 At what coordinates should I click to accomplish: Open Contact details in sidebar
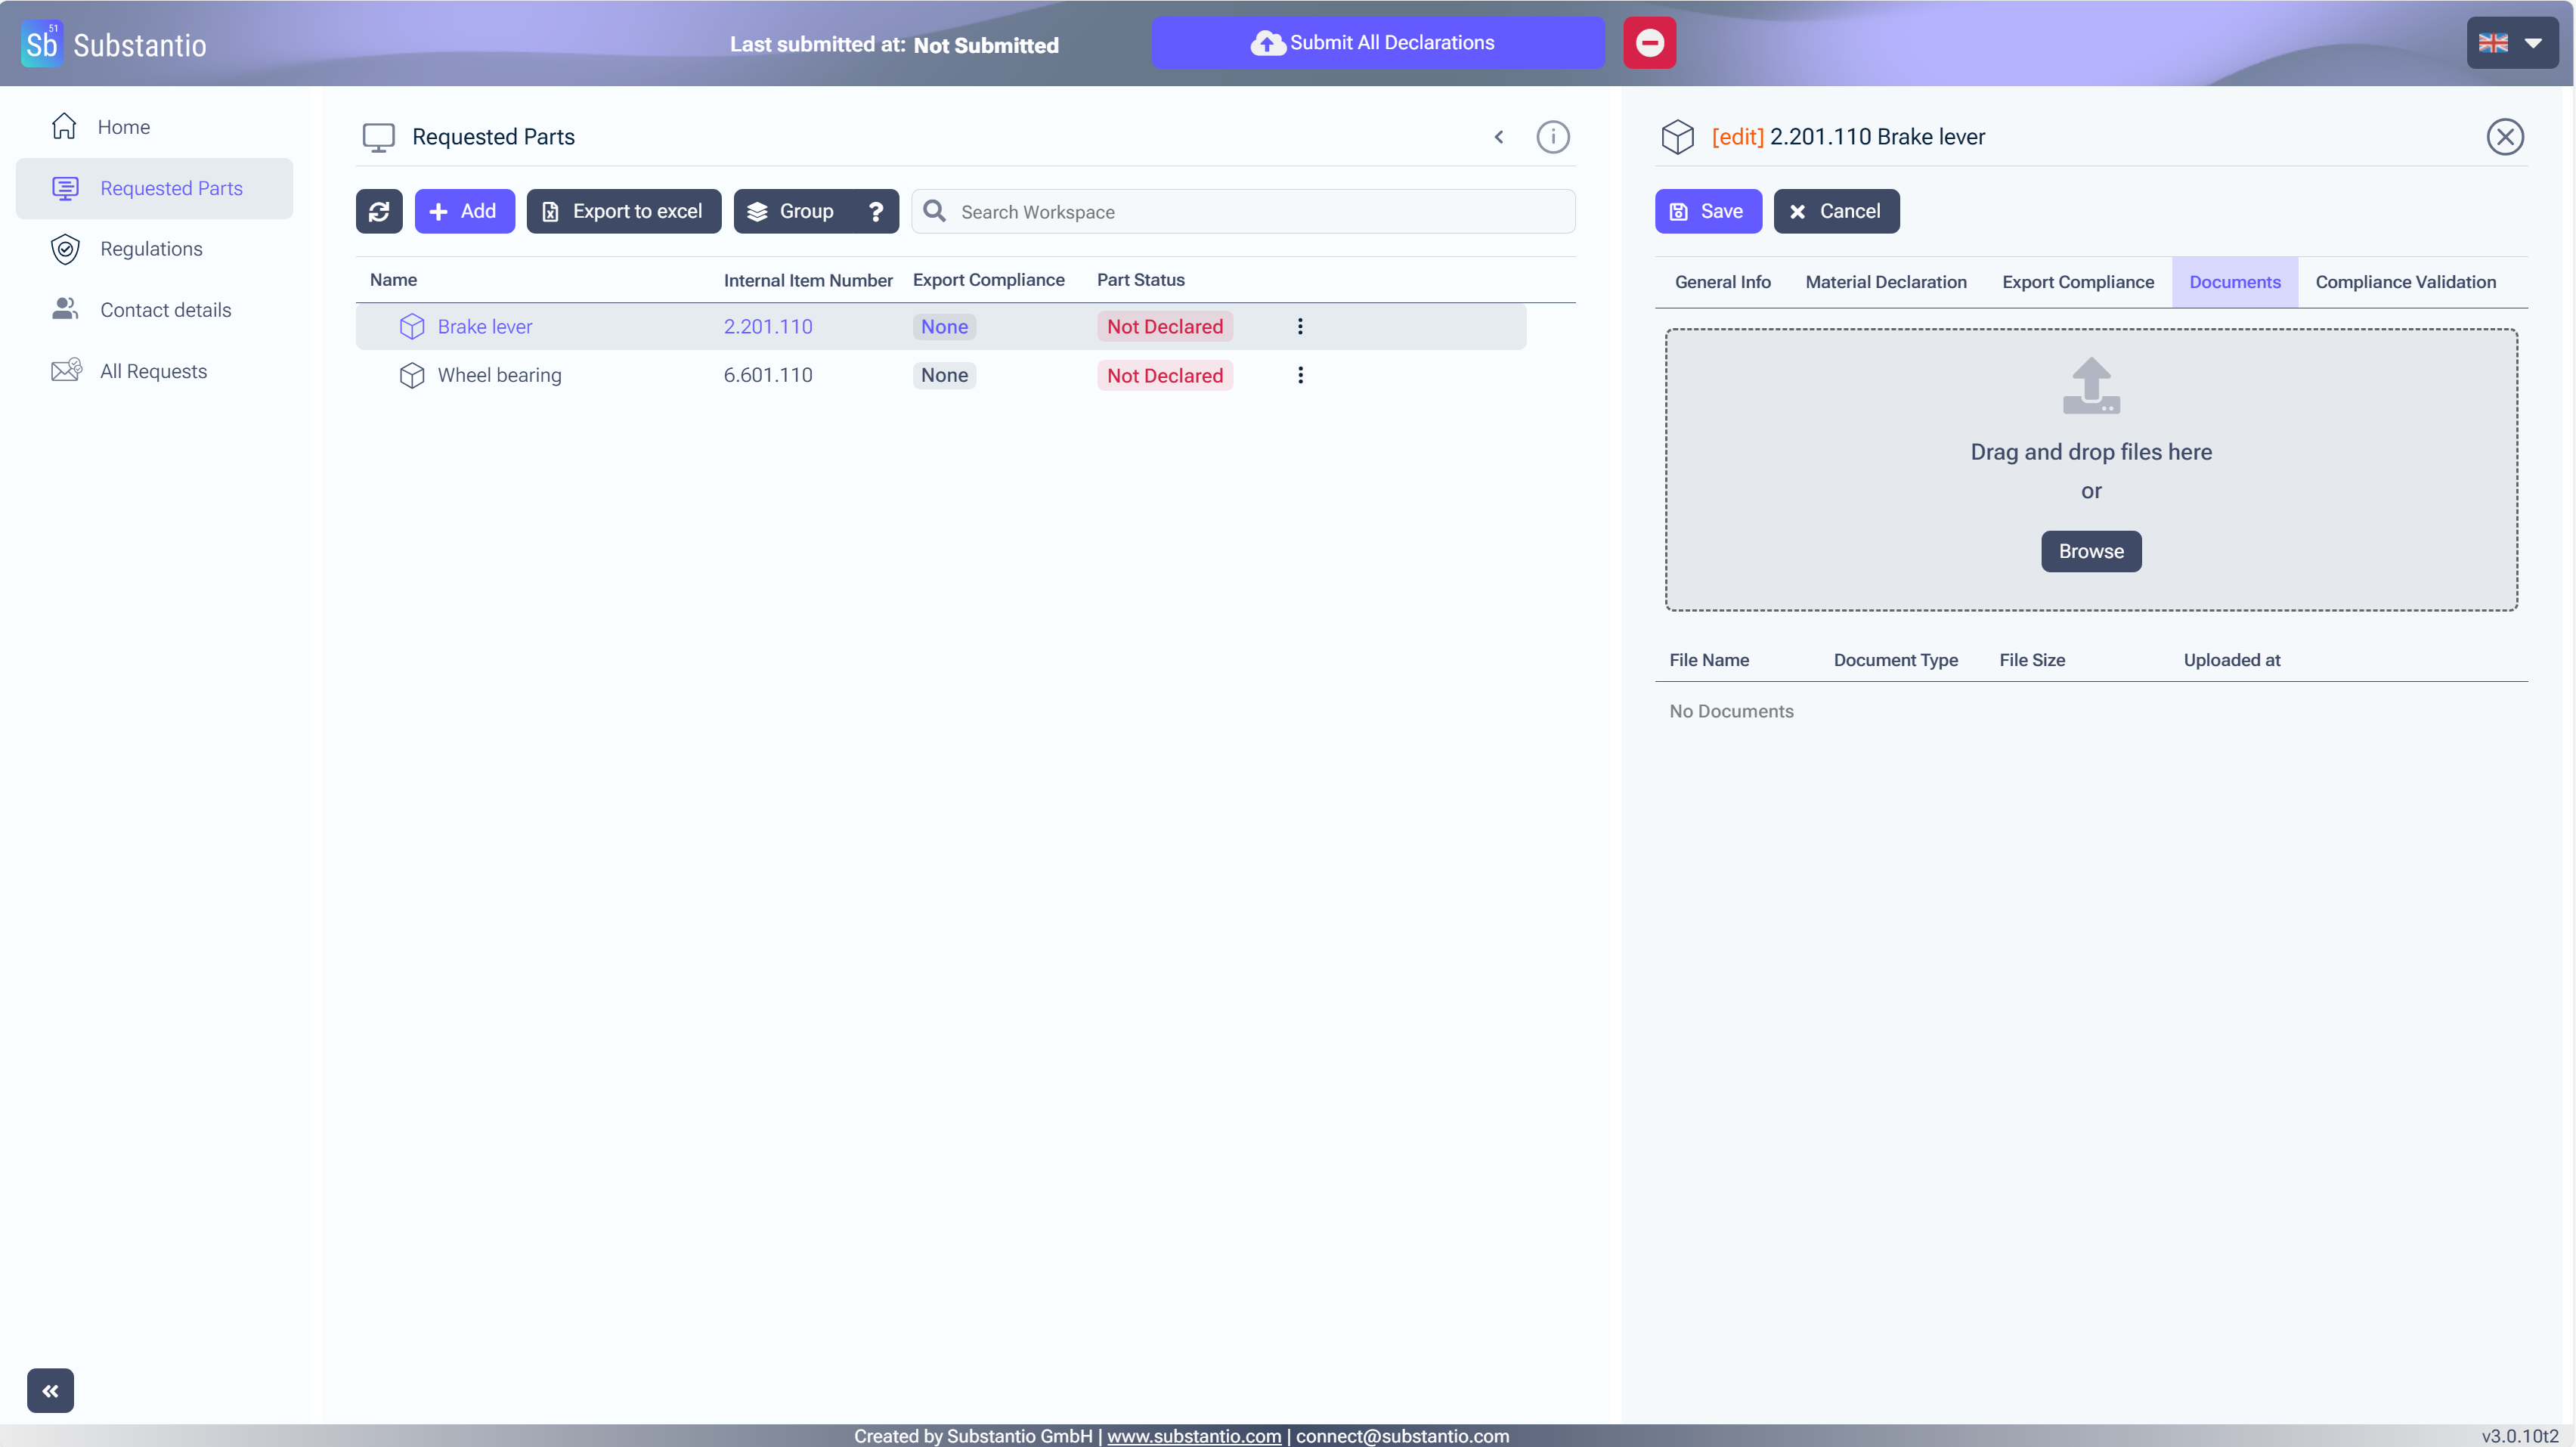pyautogui.click(x=165, y=310)
